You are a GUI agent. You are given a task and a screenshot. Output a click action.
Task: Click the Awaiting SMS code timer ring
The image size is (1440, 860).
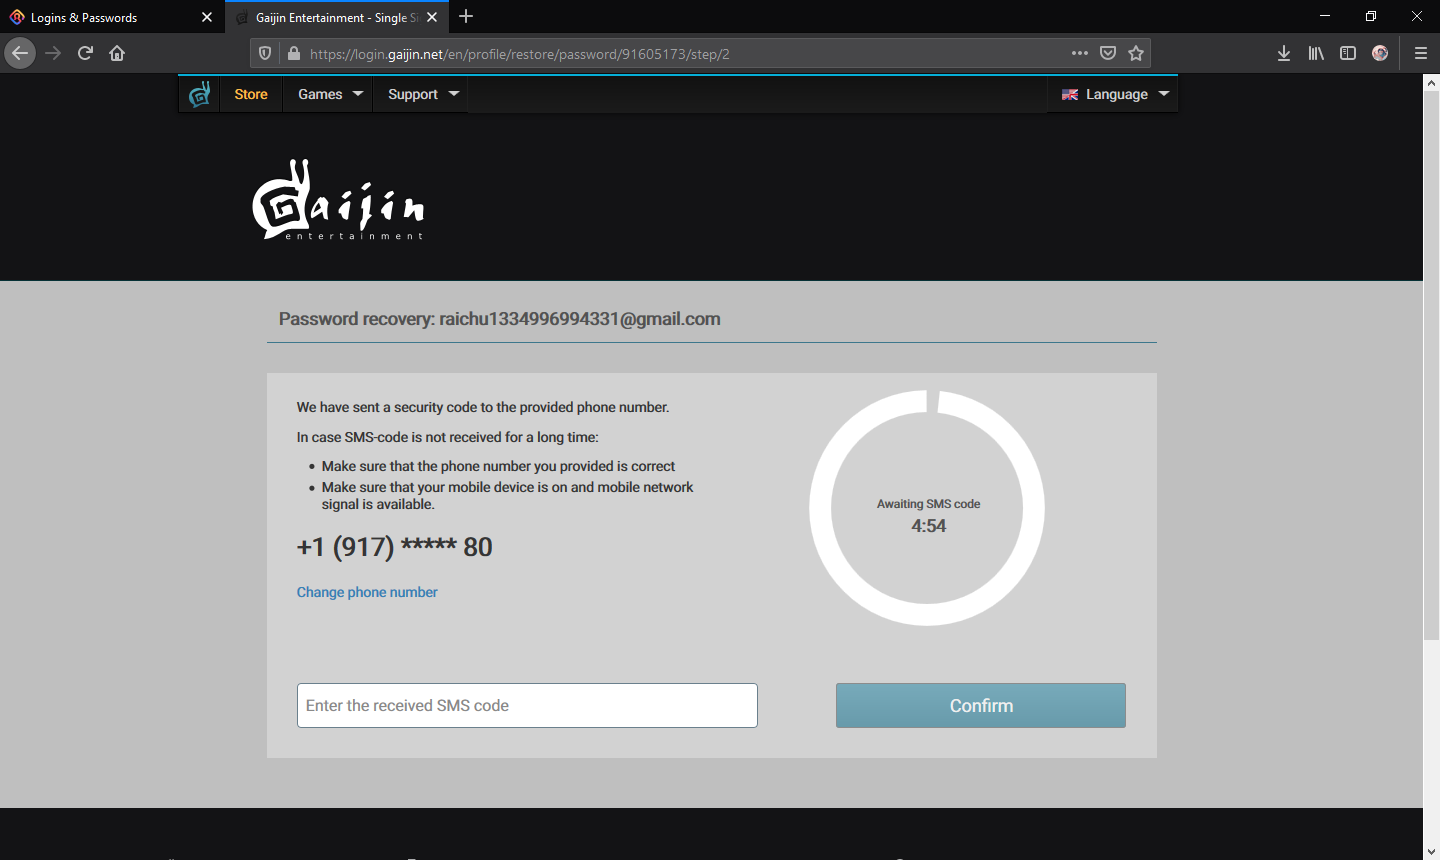pyautogui.click(x=927, y=508)
